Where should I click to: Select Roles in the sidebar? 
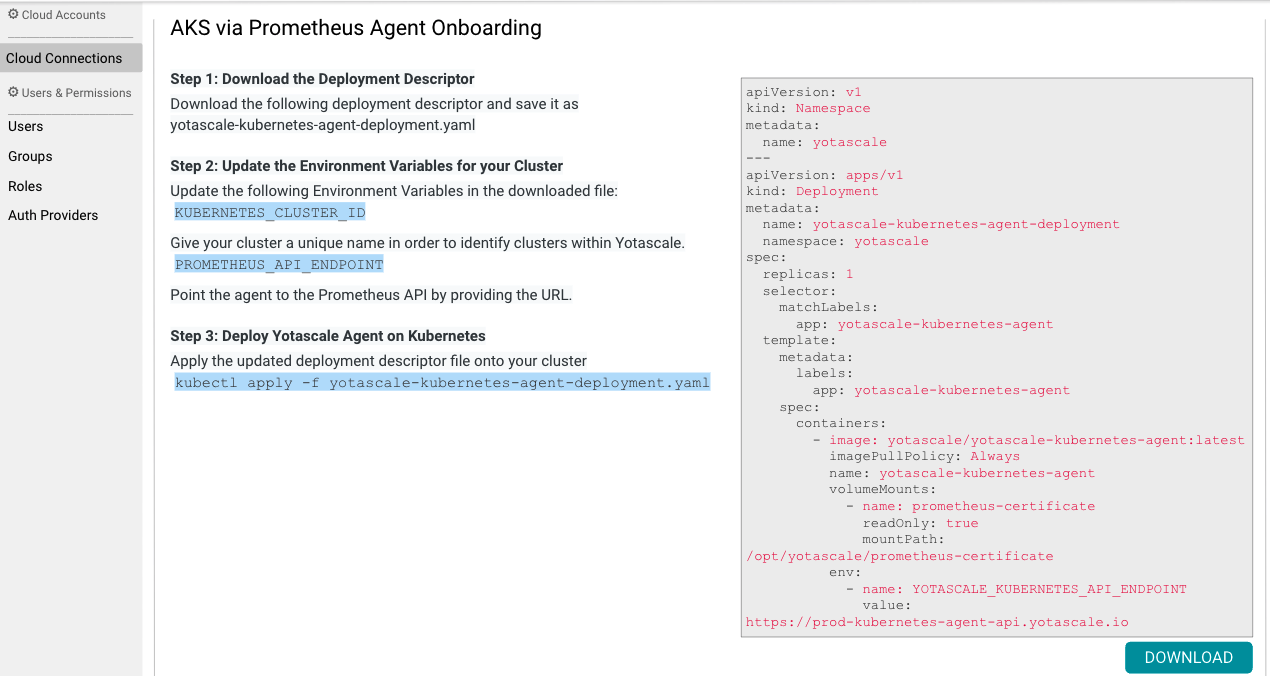(x=25, y=186)
